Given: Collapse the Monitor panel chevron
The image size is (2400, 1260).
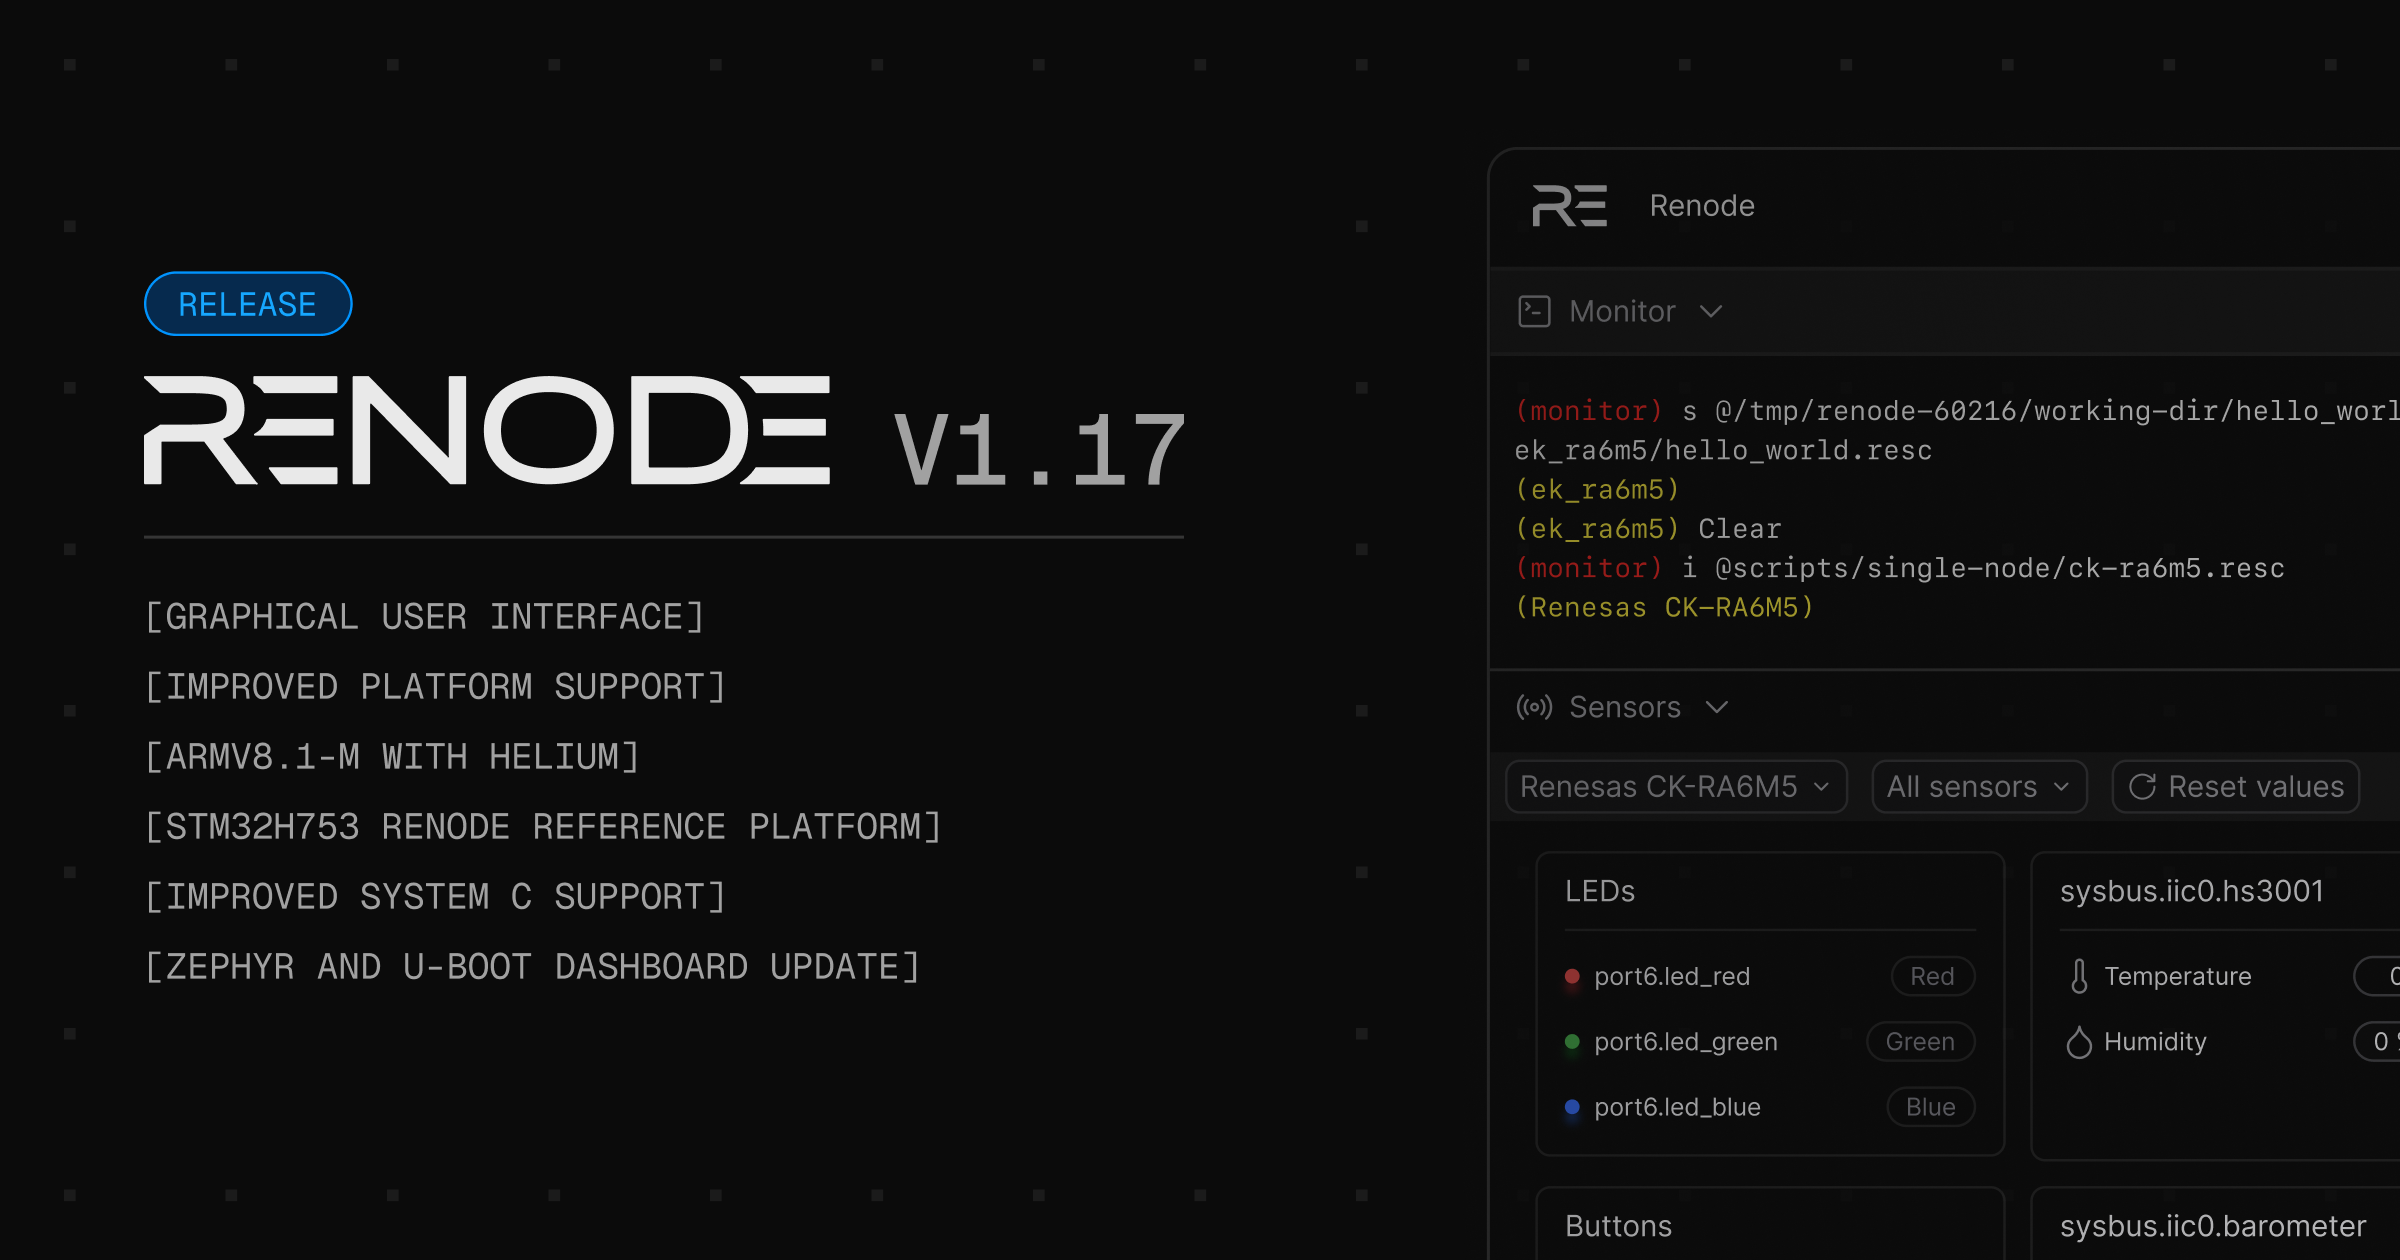Looking at the screenshot, I should (x=1711, y=312).
